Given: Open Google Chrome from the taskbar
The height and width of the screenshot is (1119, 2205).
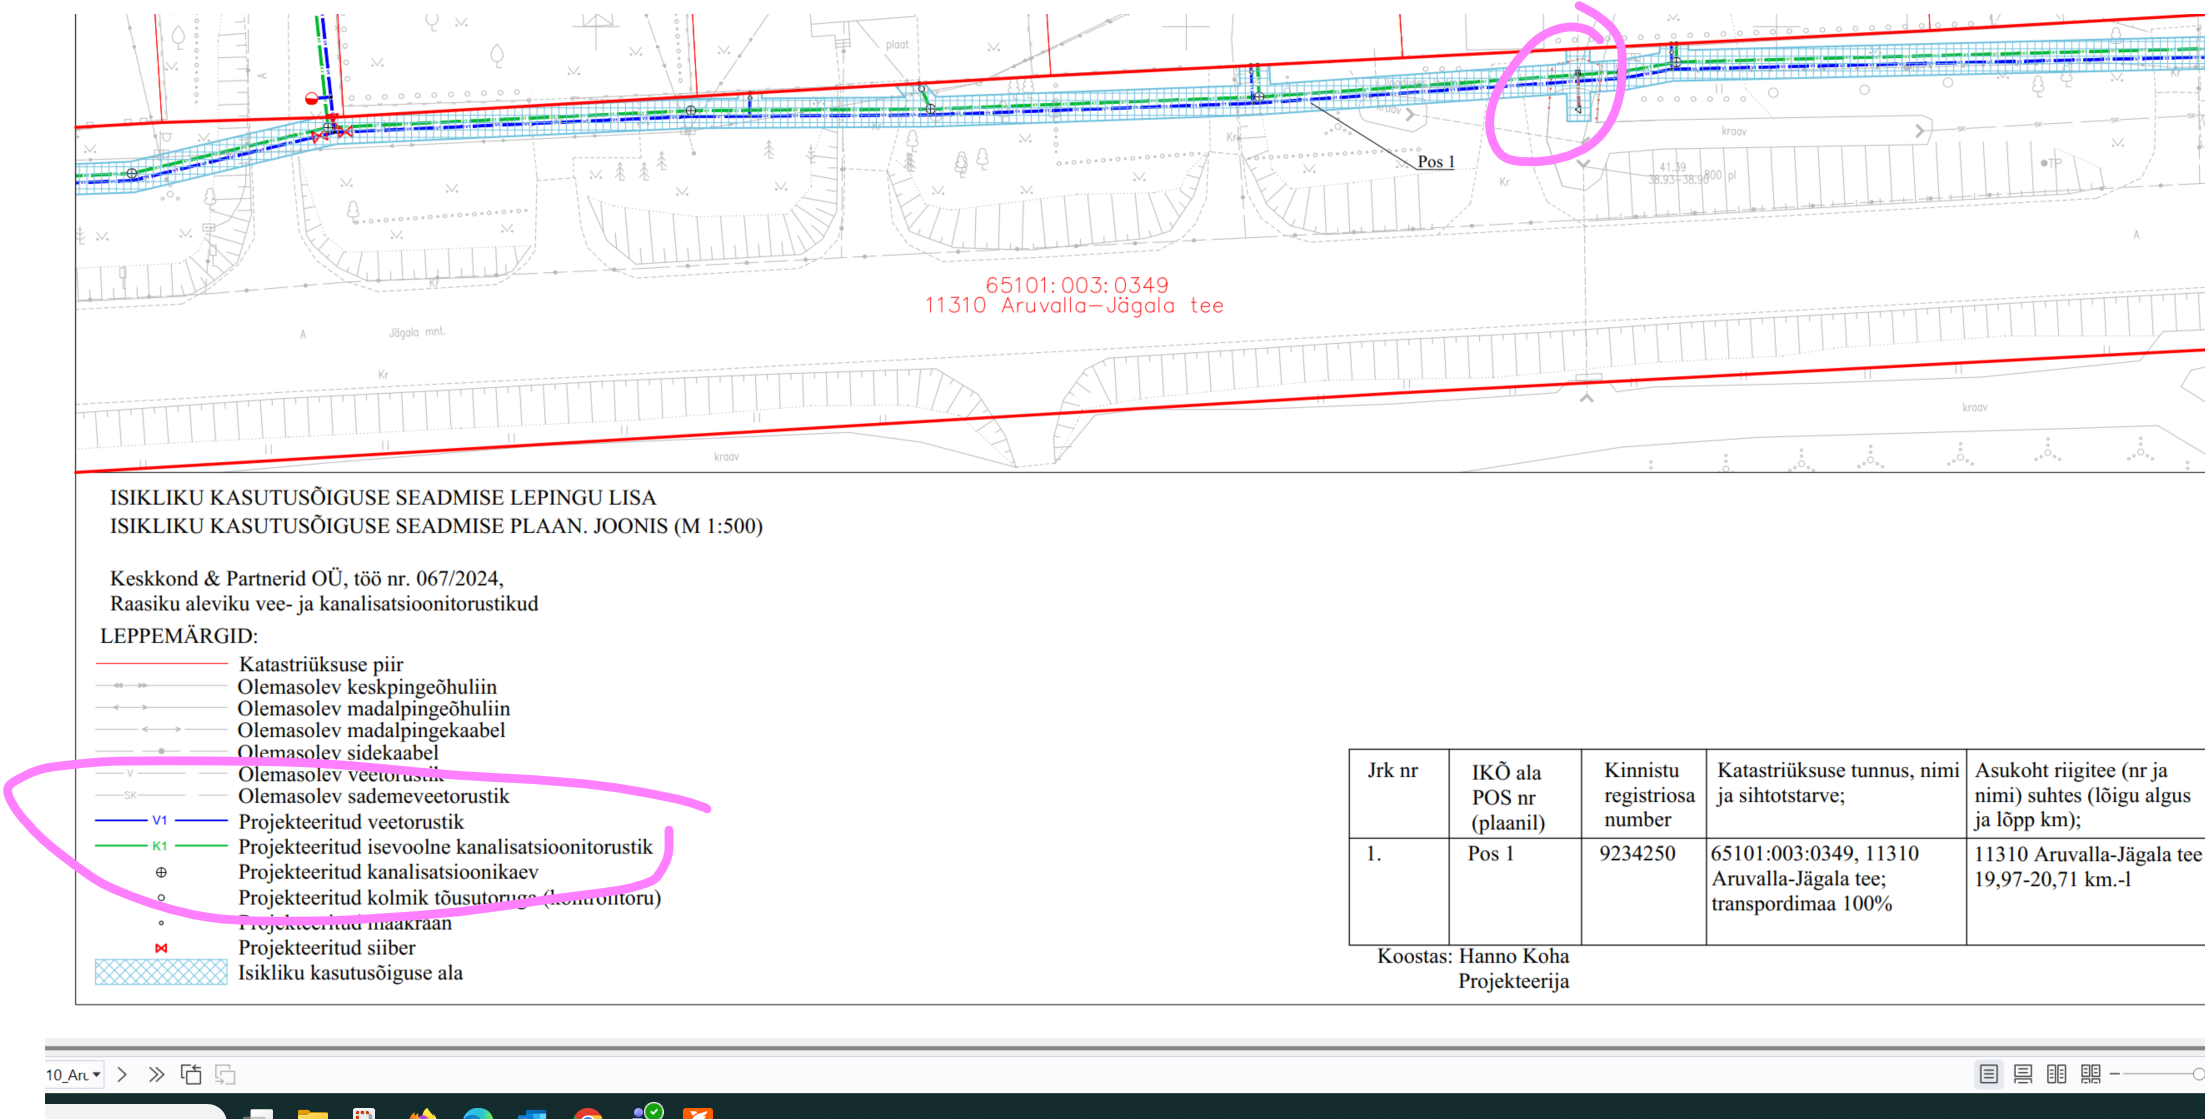Looking at the screenshot, I should (588, 1113).
